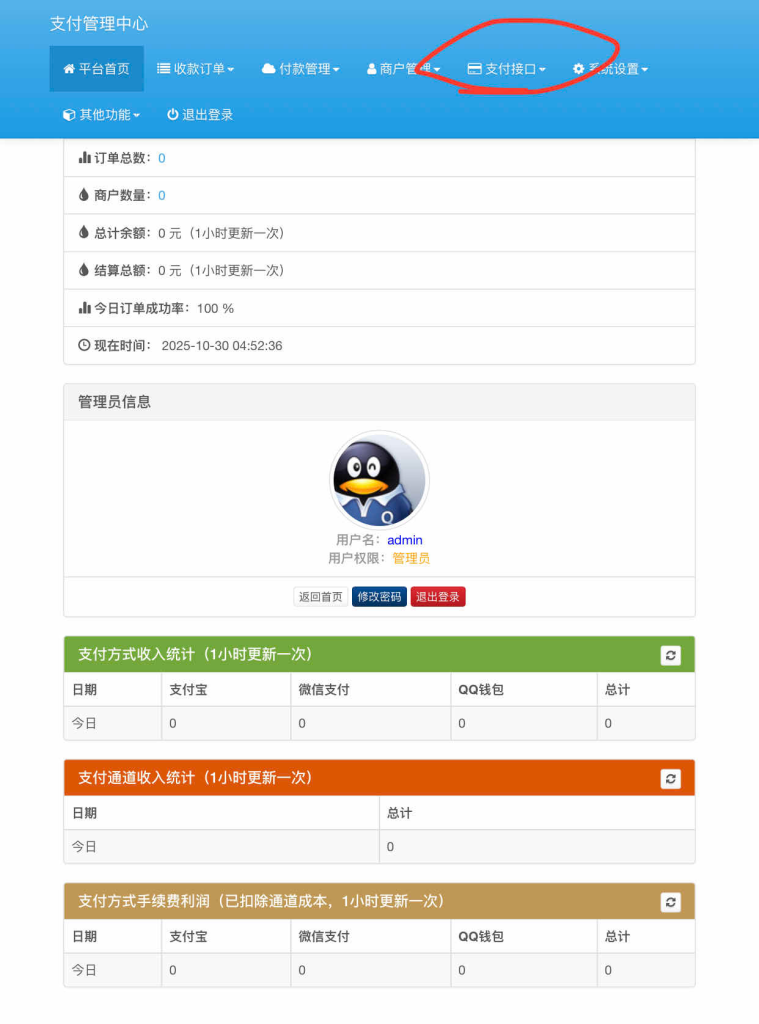759x1024 pixels.
Task: Click the chart icon beside 今日订单成功率
Action: [x=84, y=308]
